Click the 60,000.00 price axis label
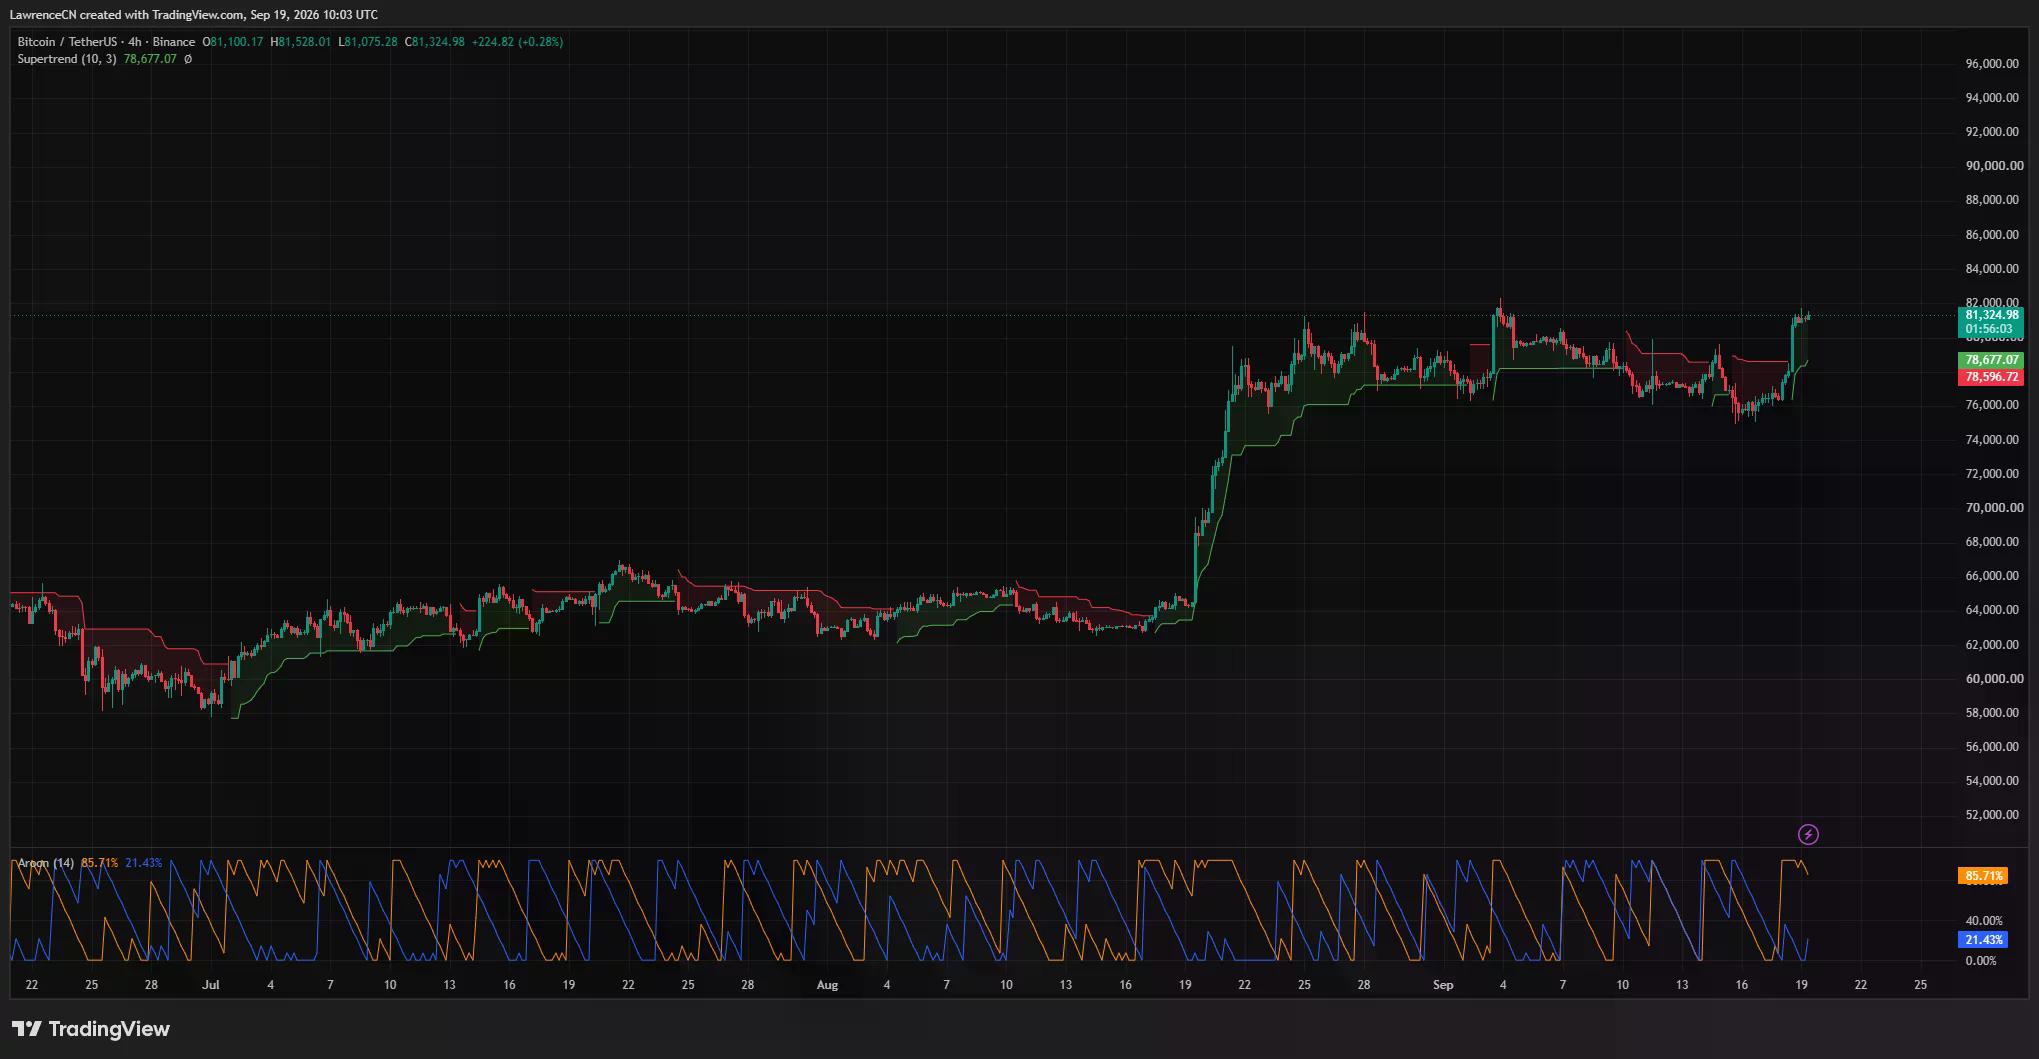This screenshot has width=2039, height=1059. click(1994, 679)
